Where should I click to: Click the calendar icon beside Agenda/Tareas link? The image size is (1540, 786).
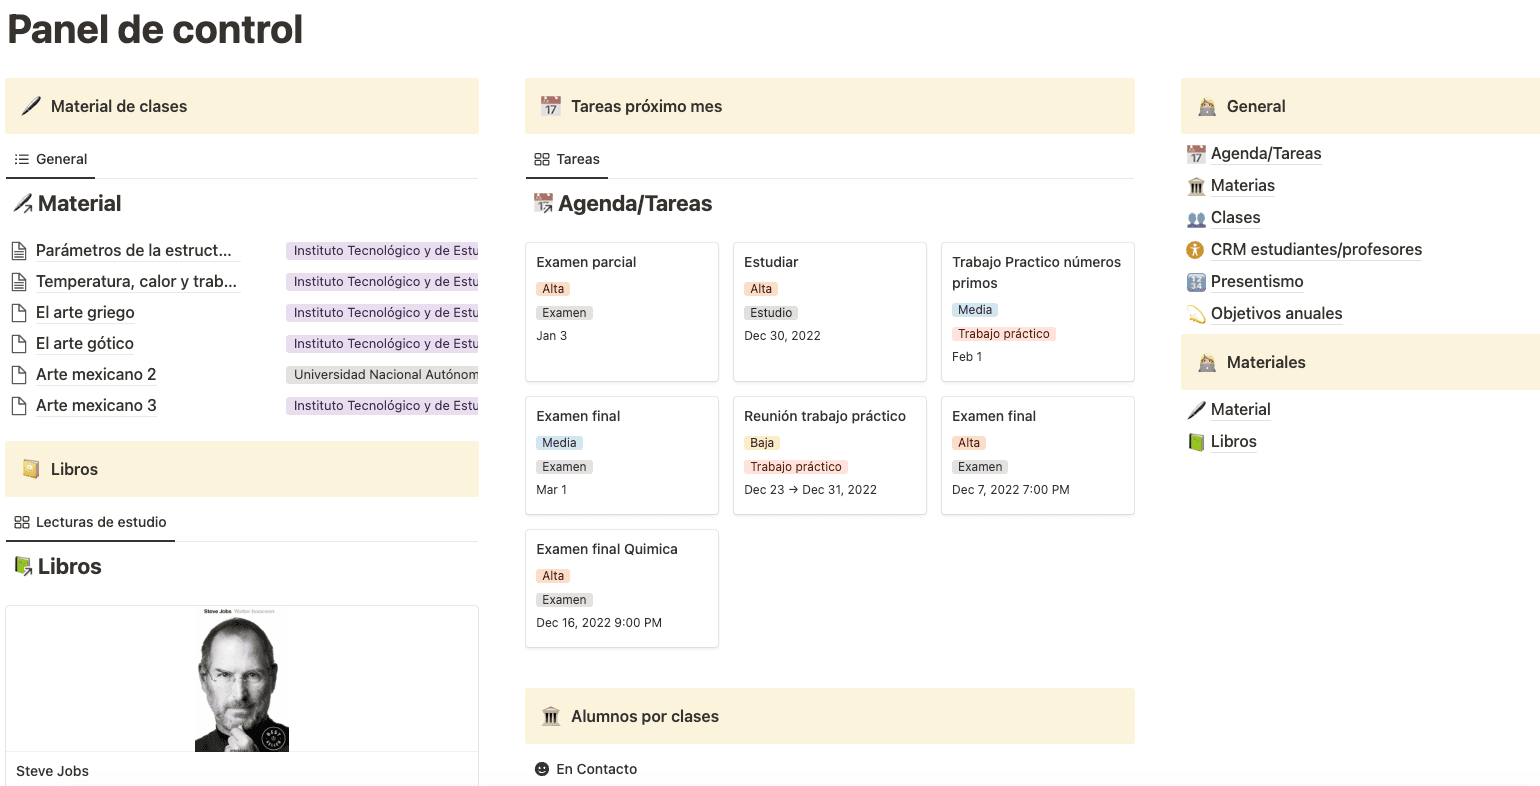tap(1196, 154)
